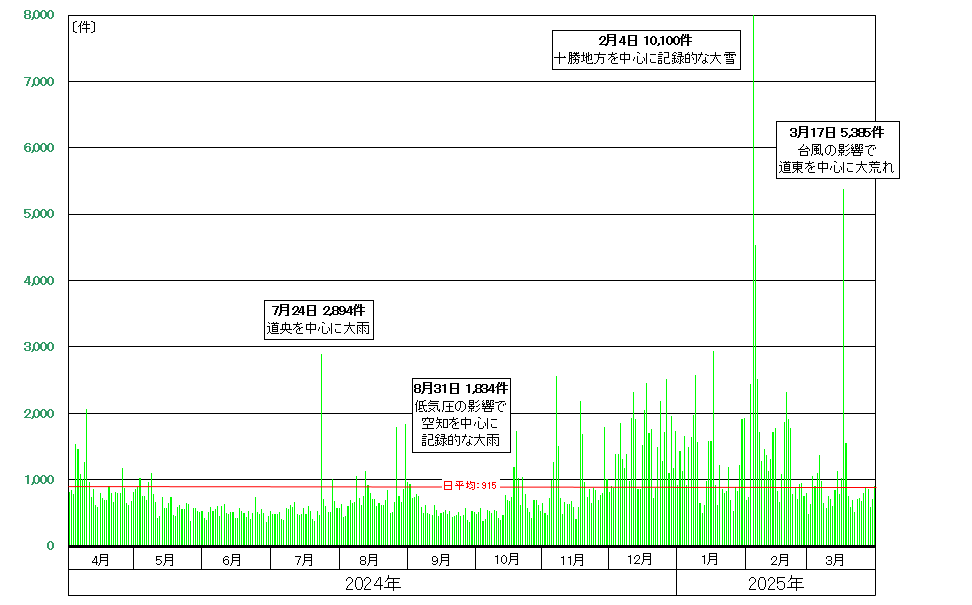Click the "6,000" y-axis label
Screen dimensions: 972x605
click(x=38, y=148)
